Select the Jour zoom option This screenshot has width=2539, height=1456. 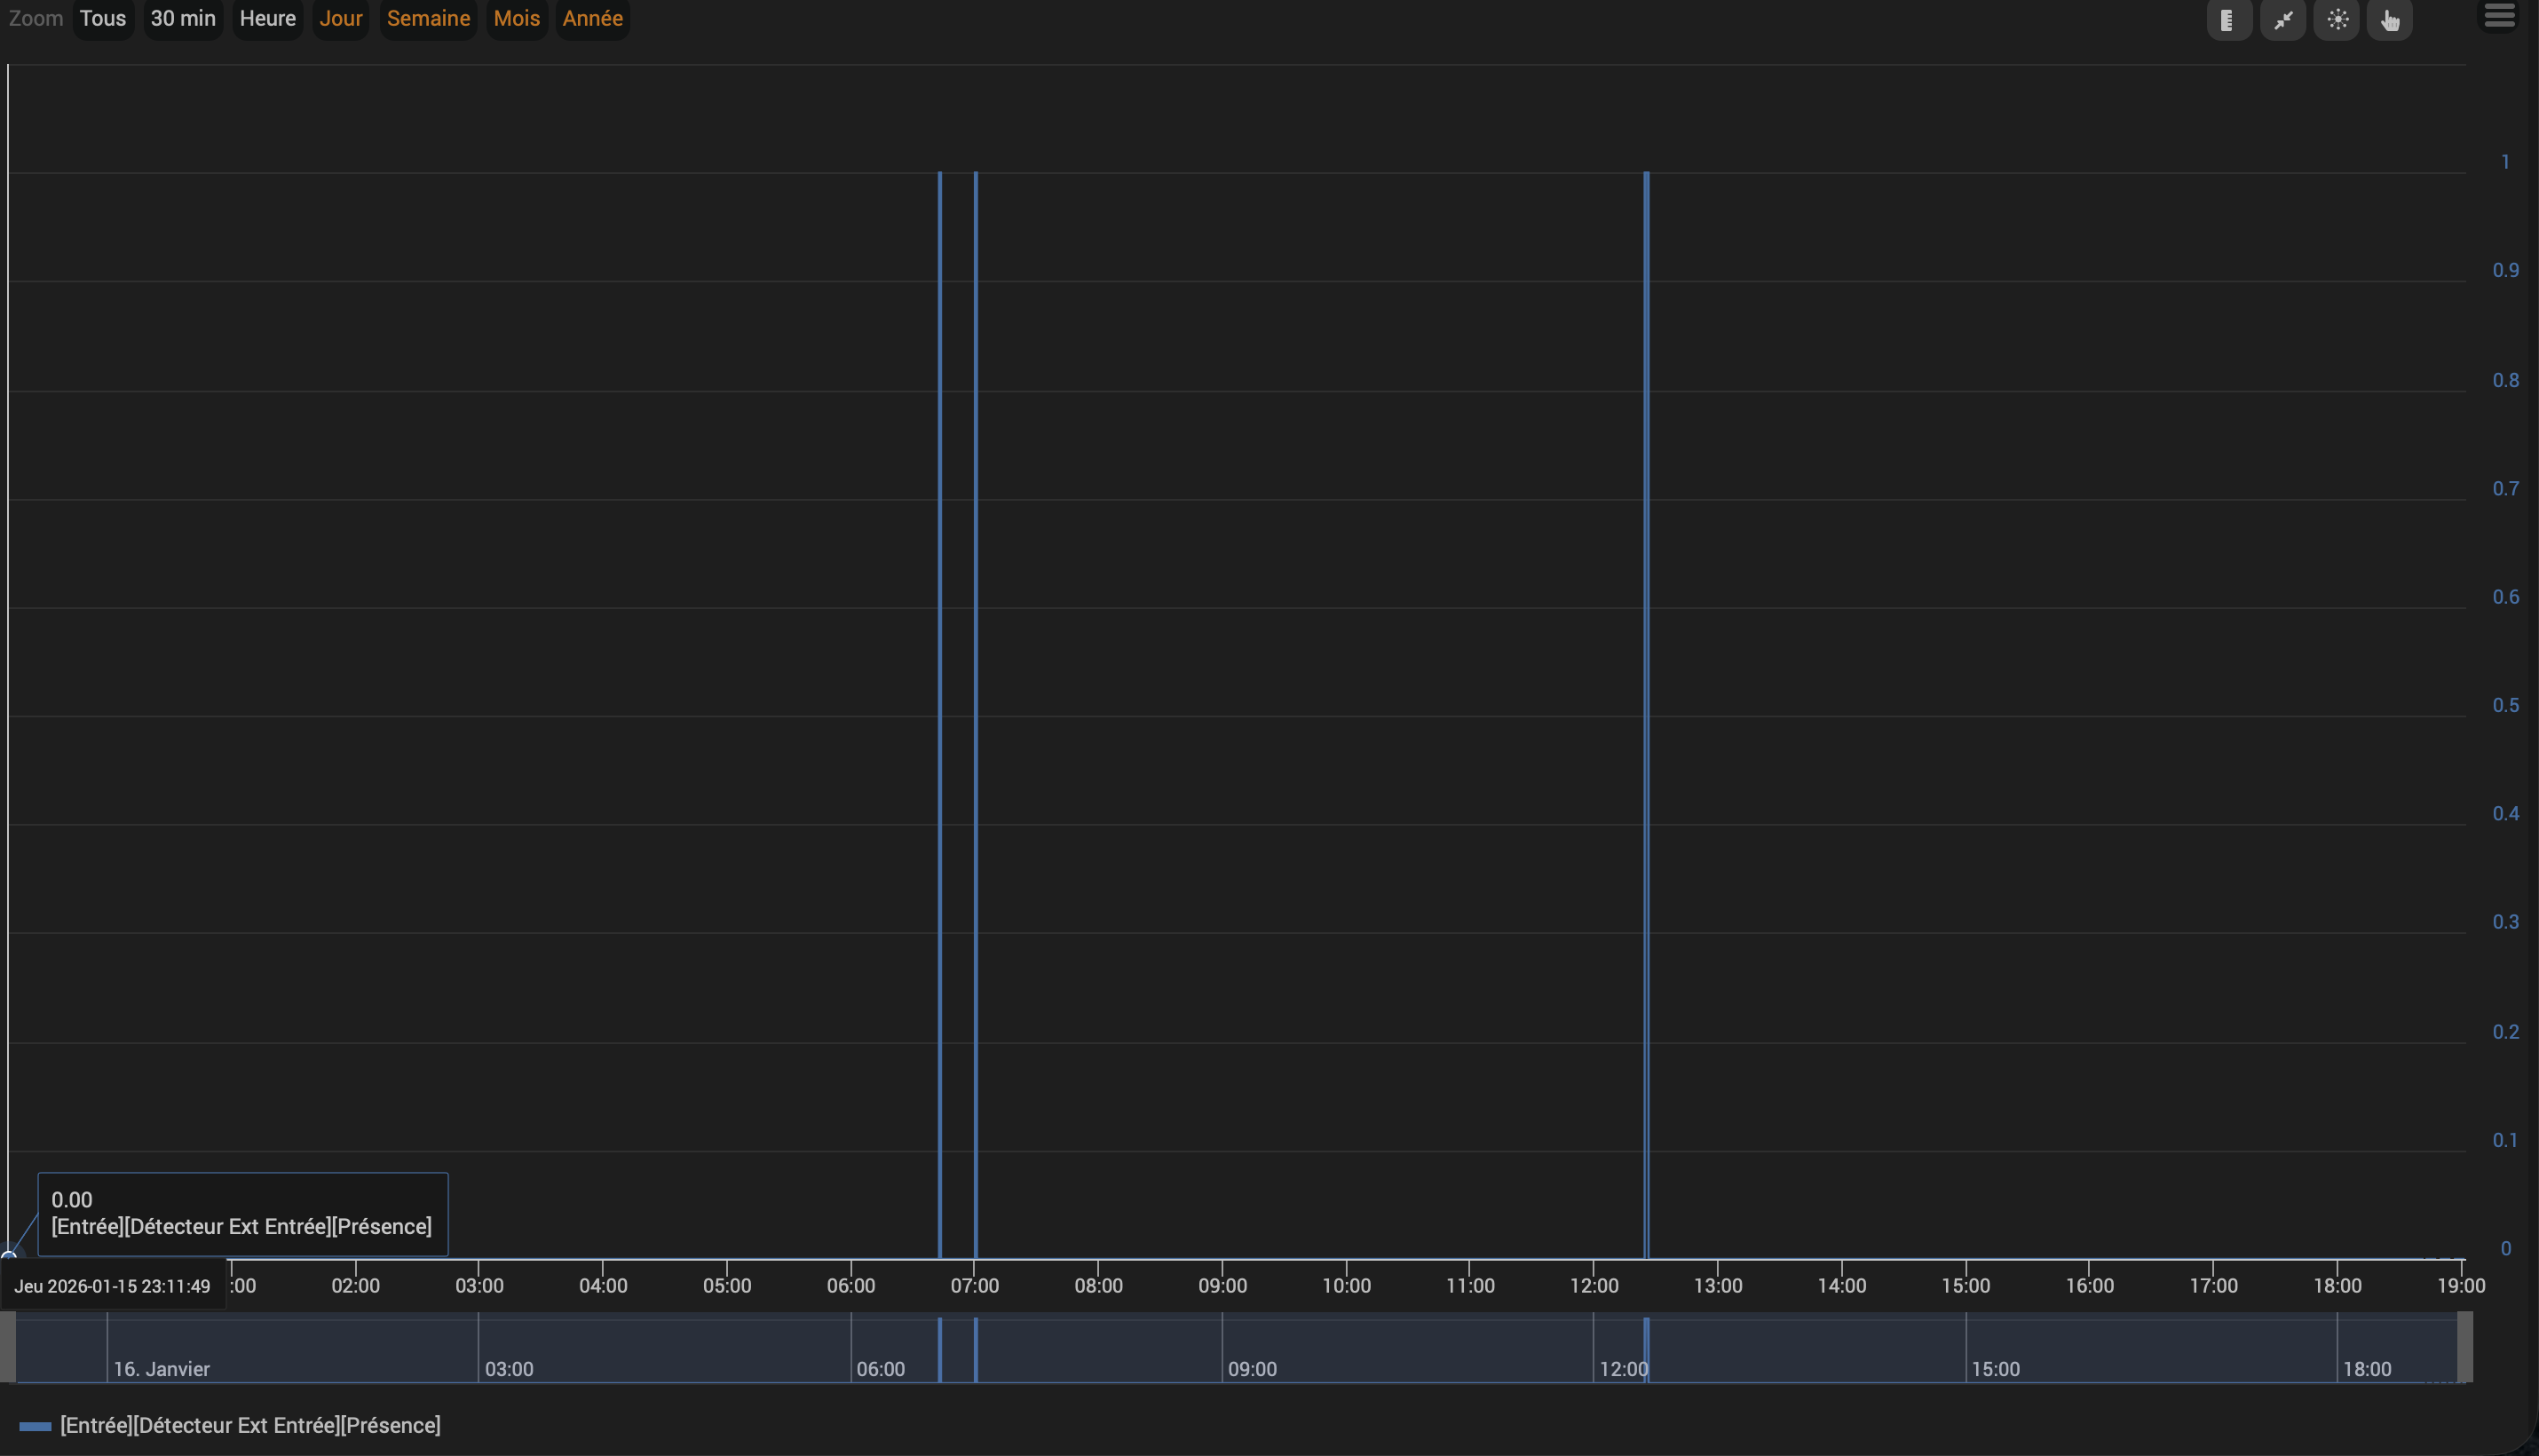click(x=340, y=19)
